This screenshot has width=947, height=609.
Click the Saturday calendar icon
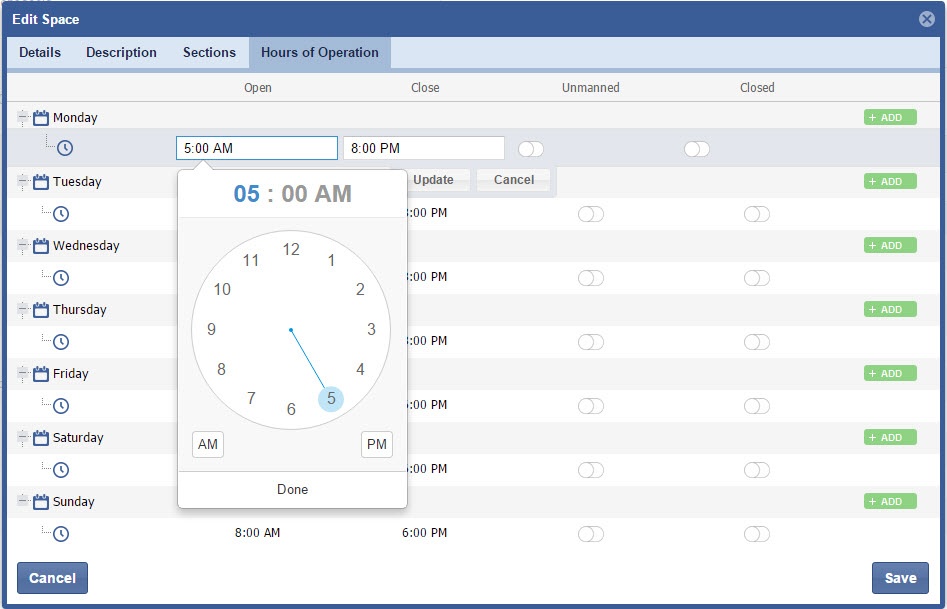point(41,437)
